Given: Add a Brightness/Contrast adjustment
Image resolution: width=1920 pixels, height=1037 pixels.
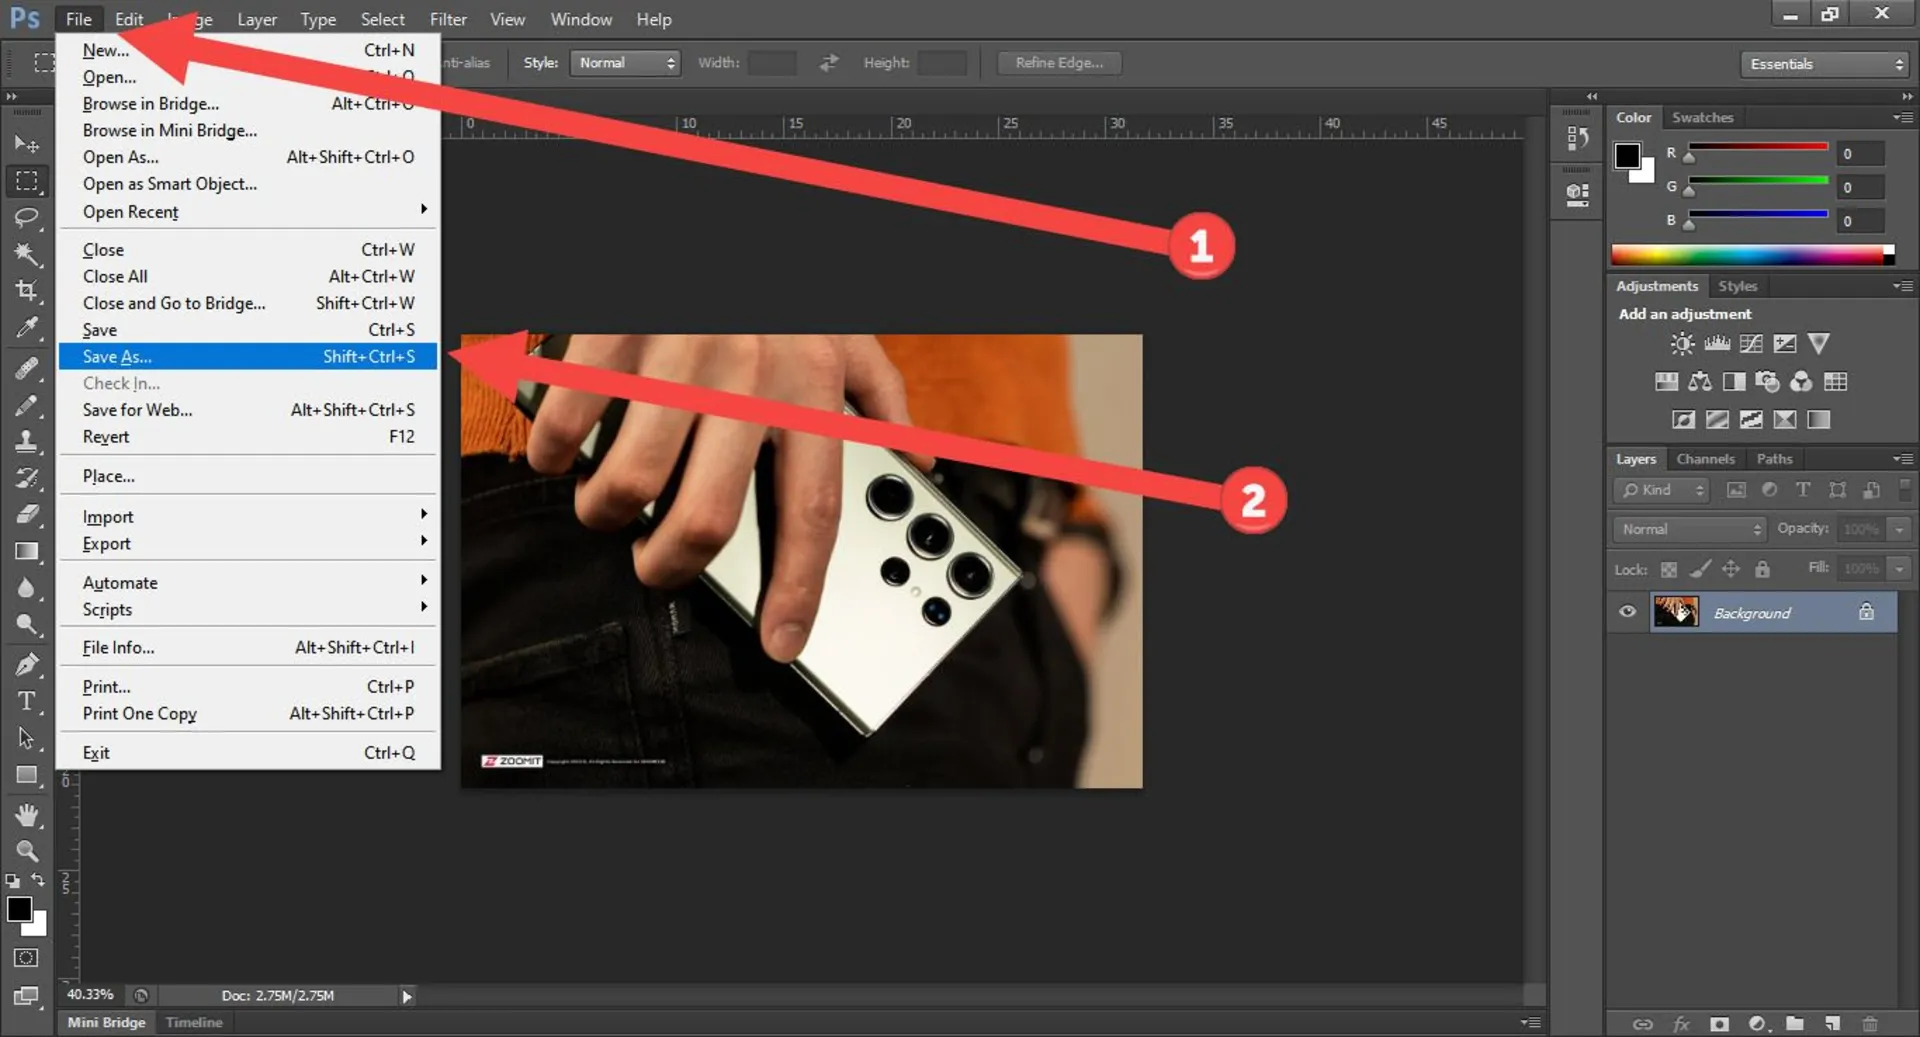Looking at the screenshot, I should tap(1682, 344).
